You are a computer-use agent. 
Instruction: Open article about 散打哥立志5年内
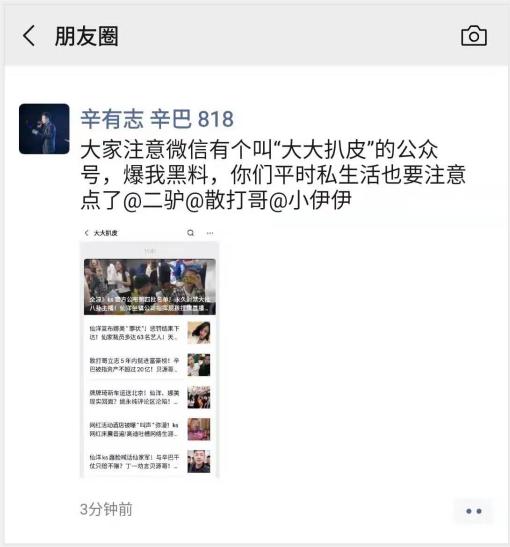(134, 365)
